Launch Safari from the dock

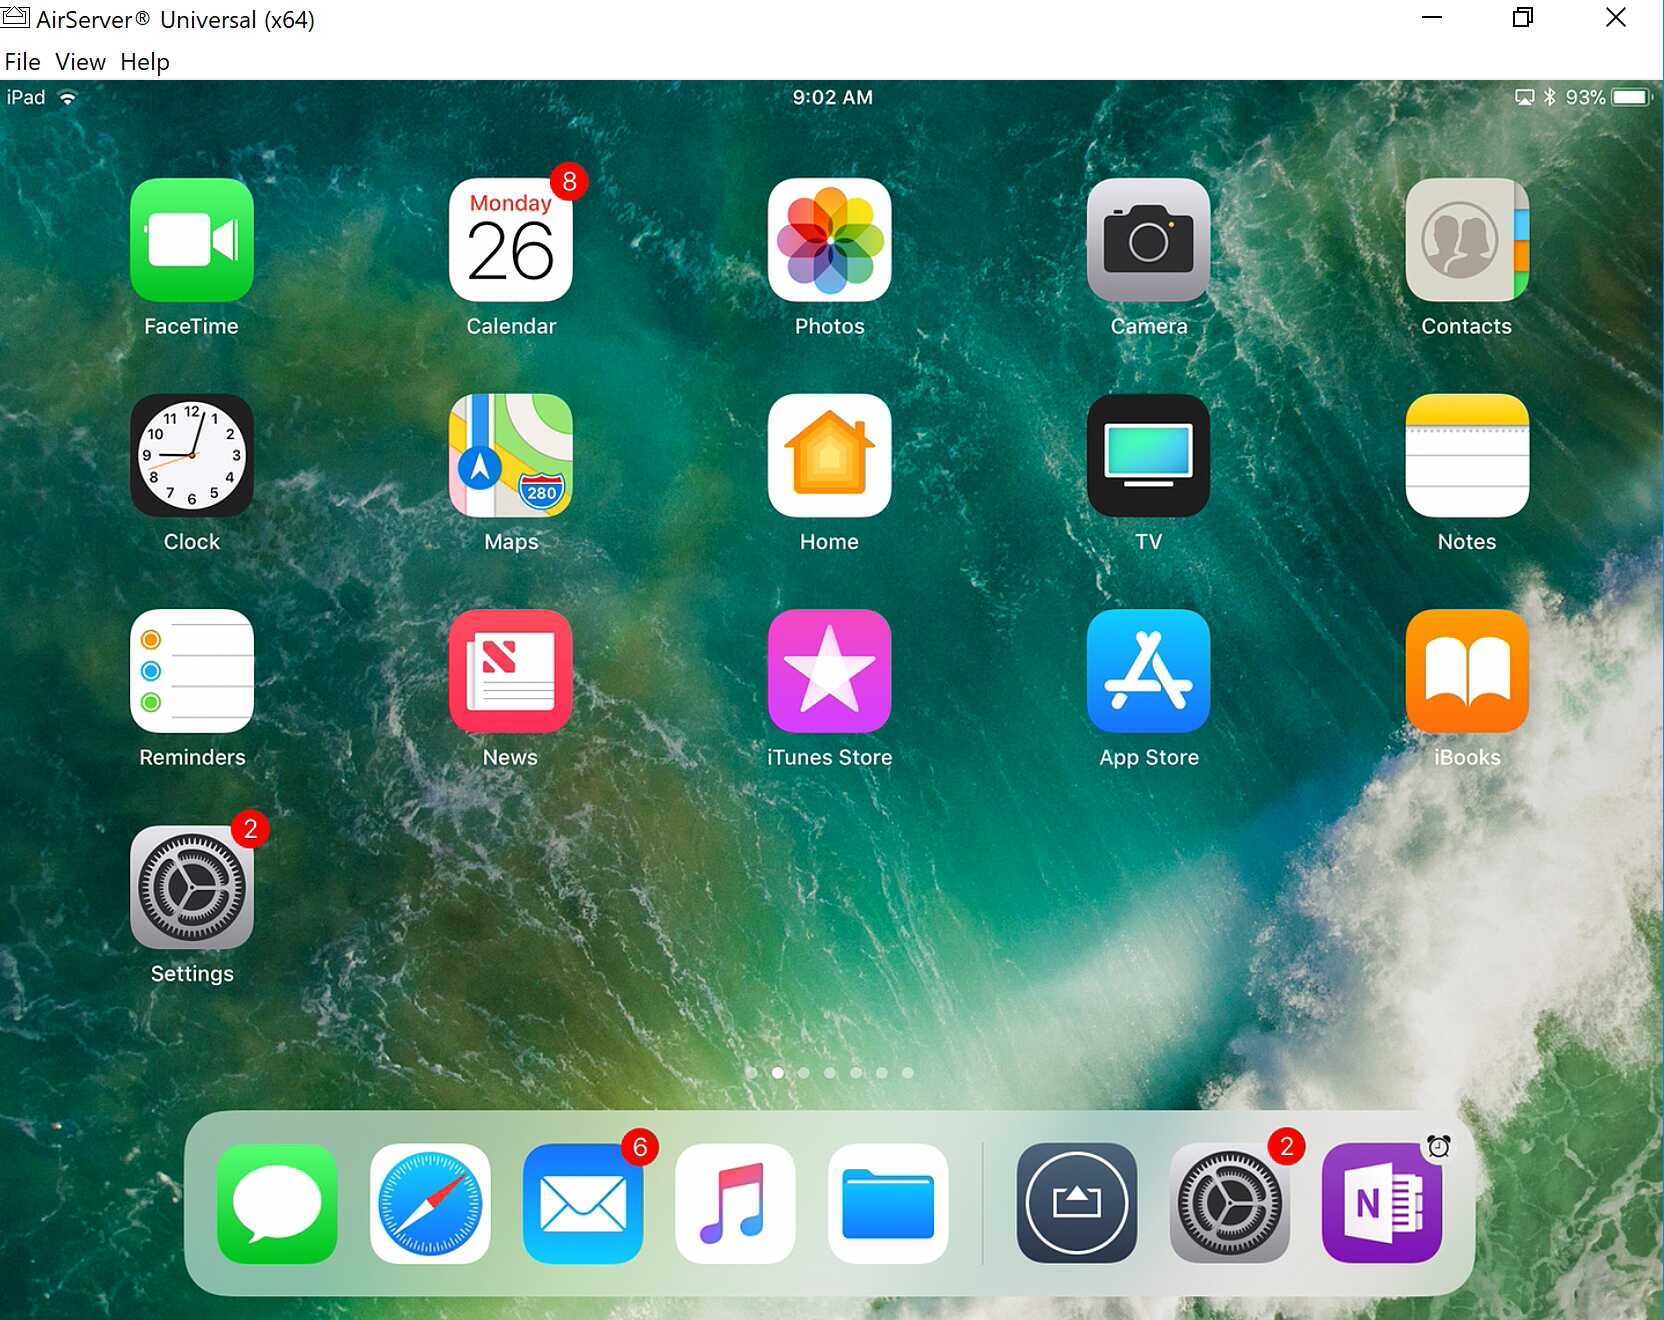[430, 1204]
